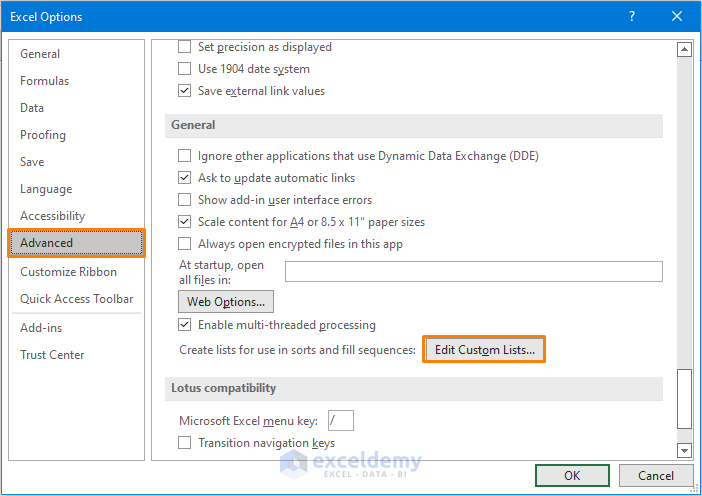Open Help with the question mark icon
Viewport: 702px width, 496px height.
[632, 17]
